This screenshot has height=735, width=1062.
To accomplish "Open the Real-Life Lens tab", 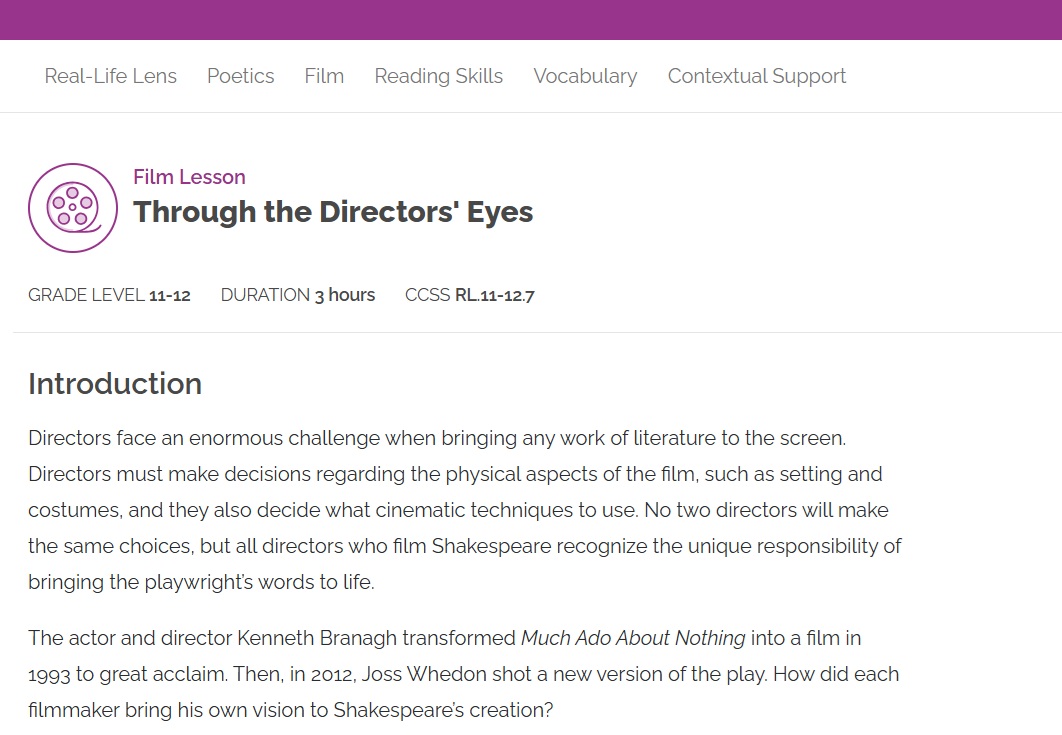I will pyautogui.click(x=111, y=76).
